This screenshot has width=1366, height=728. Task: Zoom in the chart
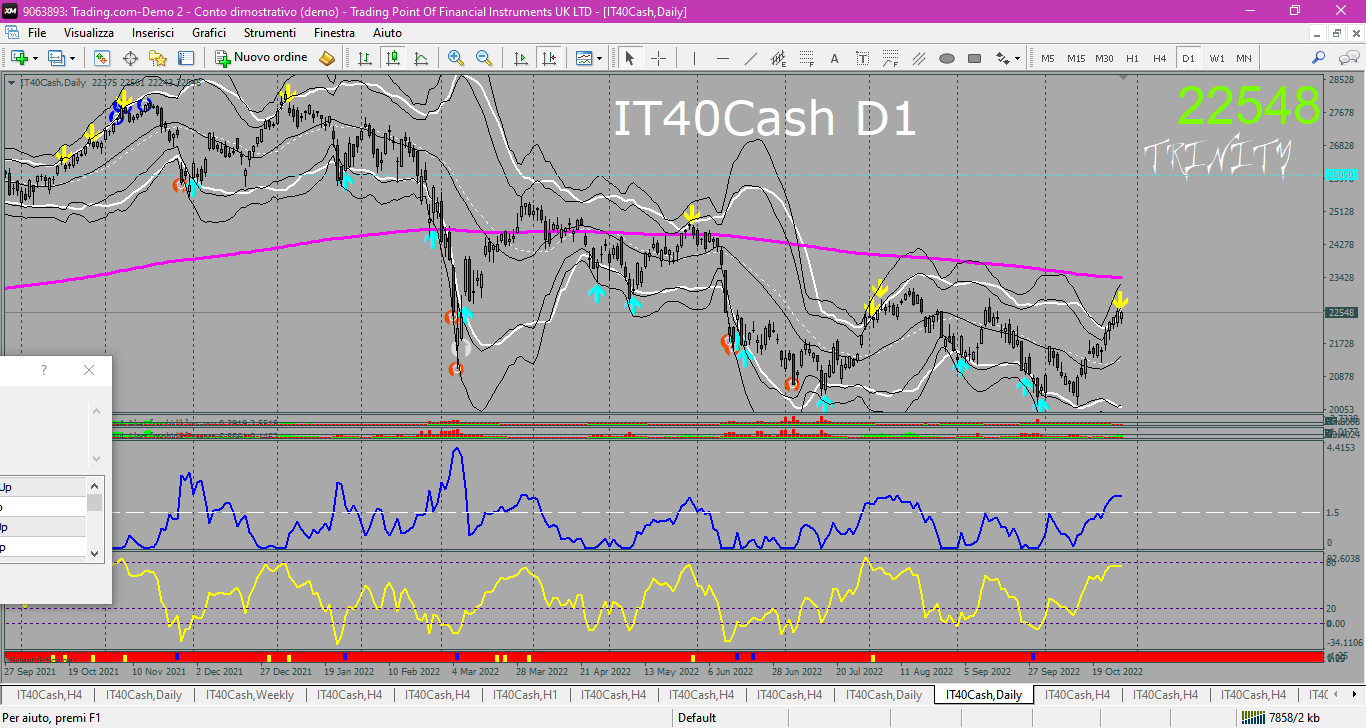456,58
